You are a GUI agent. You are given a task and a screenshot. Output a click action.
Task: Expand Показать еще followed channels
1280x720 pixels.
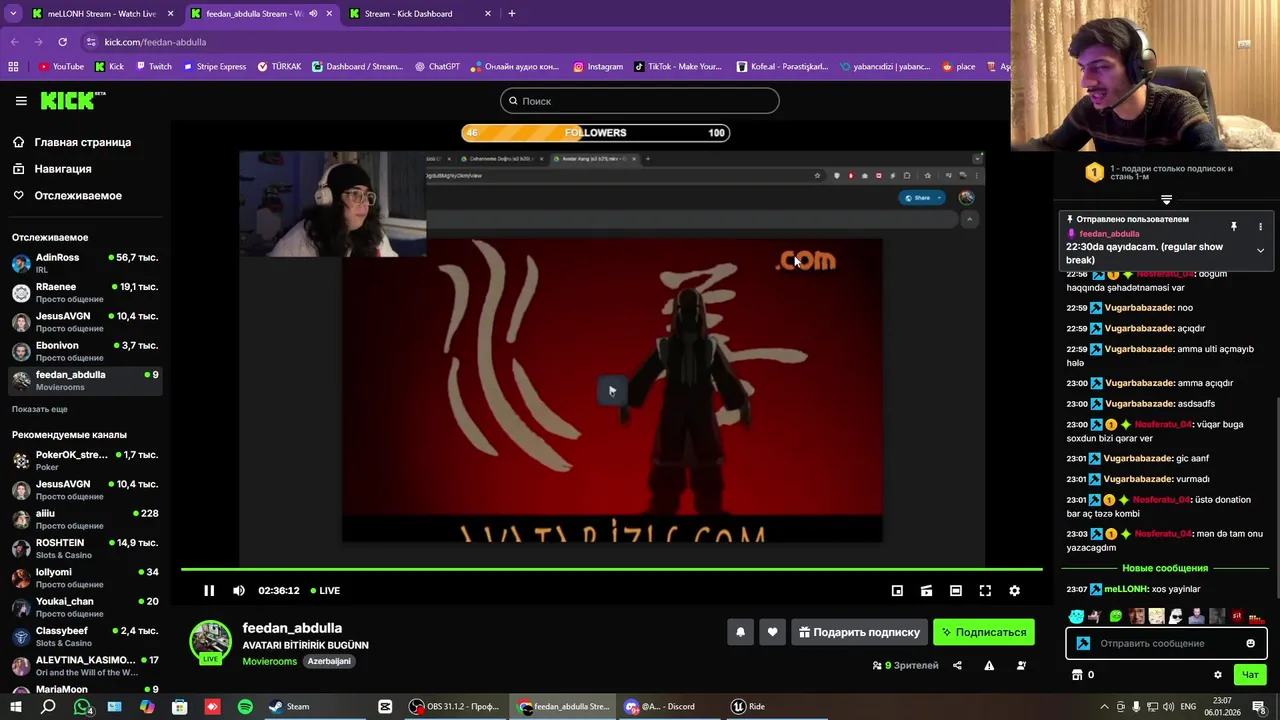pos(40,409)
